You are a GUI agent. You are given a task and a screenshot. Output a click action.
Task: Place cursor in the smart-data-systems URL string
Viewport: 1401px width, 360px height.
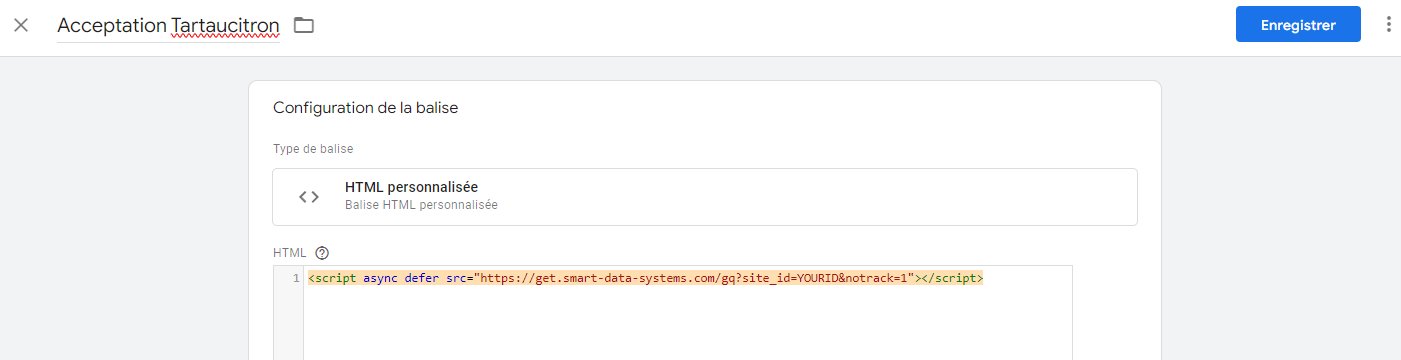695,278
